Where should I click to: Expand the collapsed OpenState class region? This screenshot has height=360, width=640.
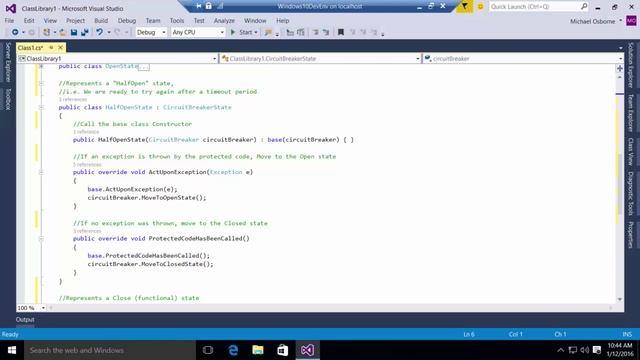pyautogui.click(x=41, y=66)
